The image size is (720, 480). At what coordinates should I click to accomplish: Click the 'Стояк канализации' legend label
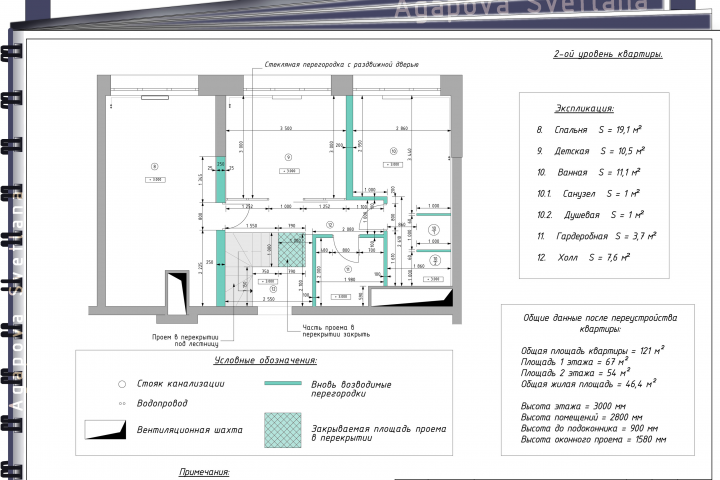click(x=180, y=384)
